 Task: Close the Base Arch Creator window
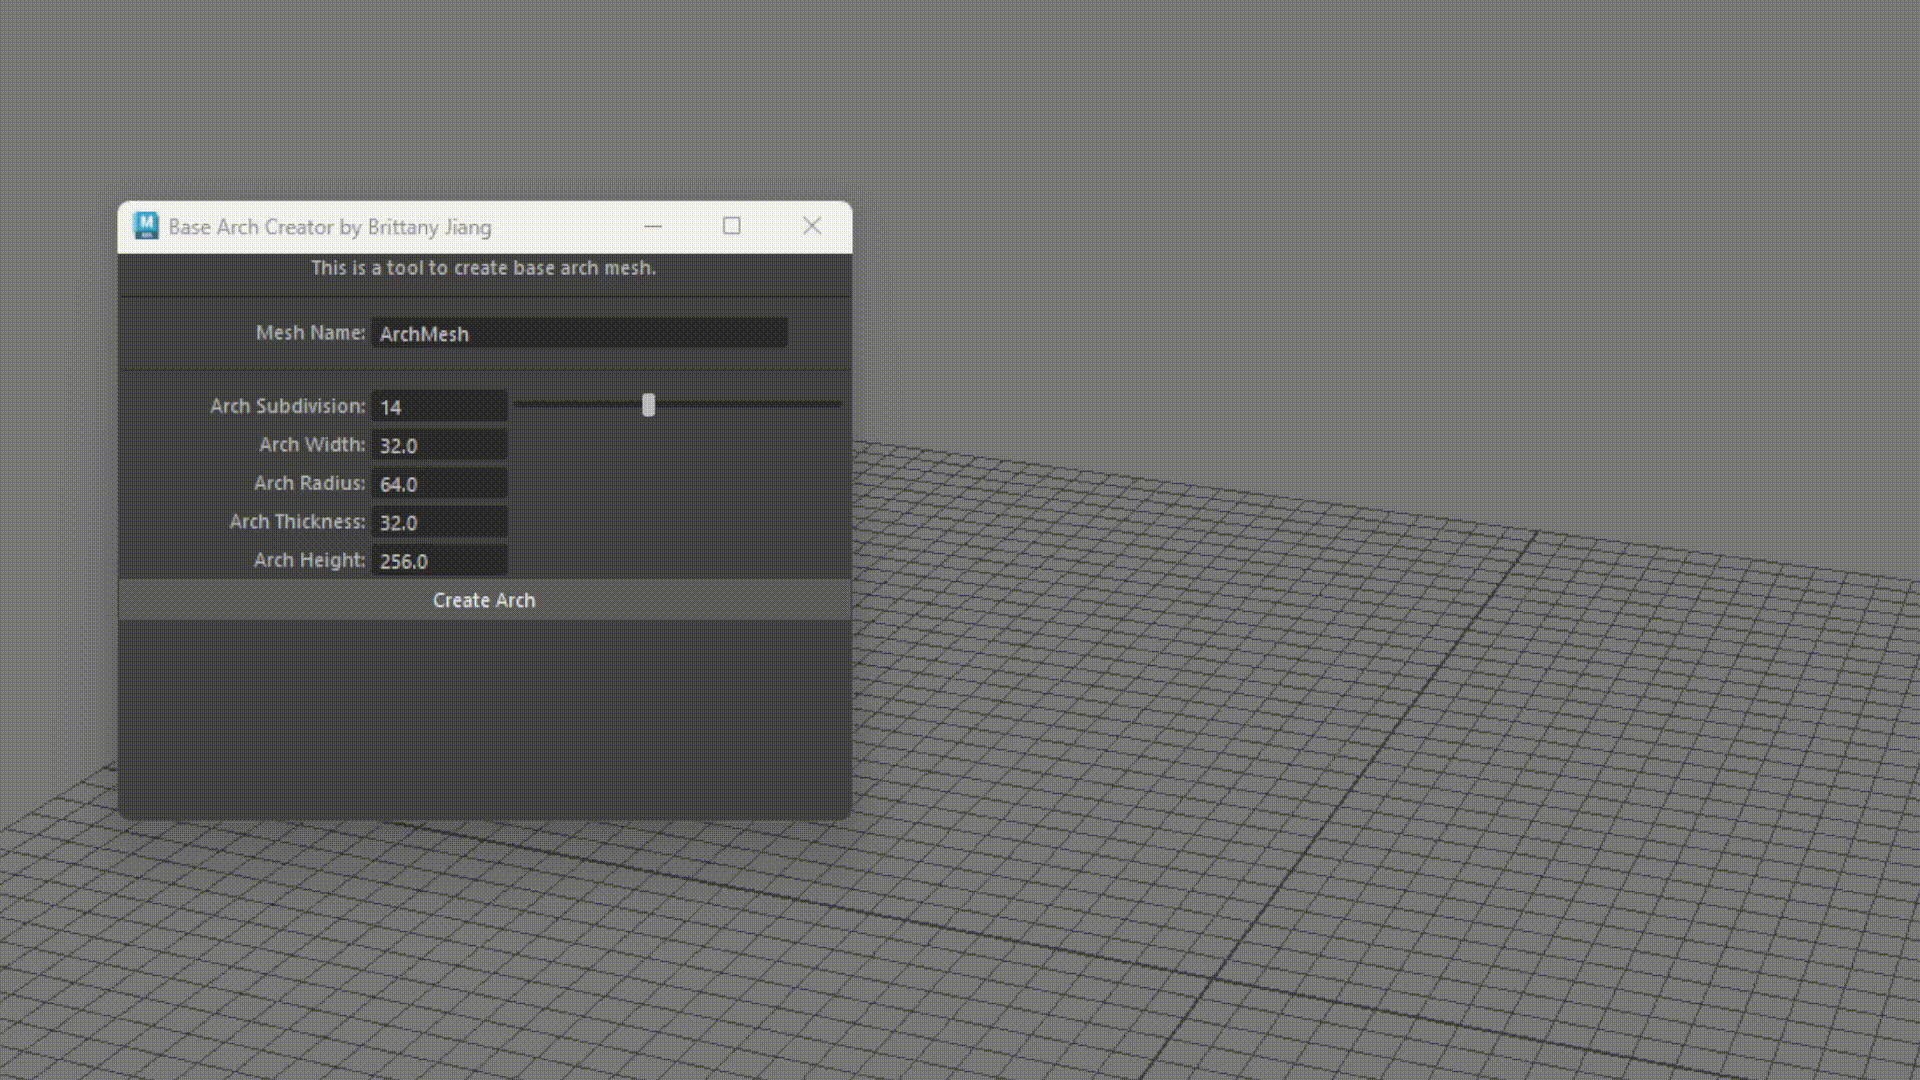pyautogui.click(x=812, y=227)
